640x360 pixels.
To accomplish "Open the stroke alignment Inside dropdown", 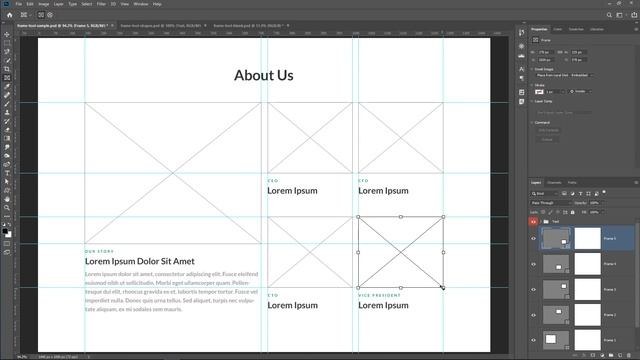I will pos(580,91).
